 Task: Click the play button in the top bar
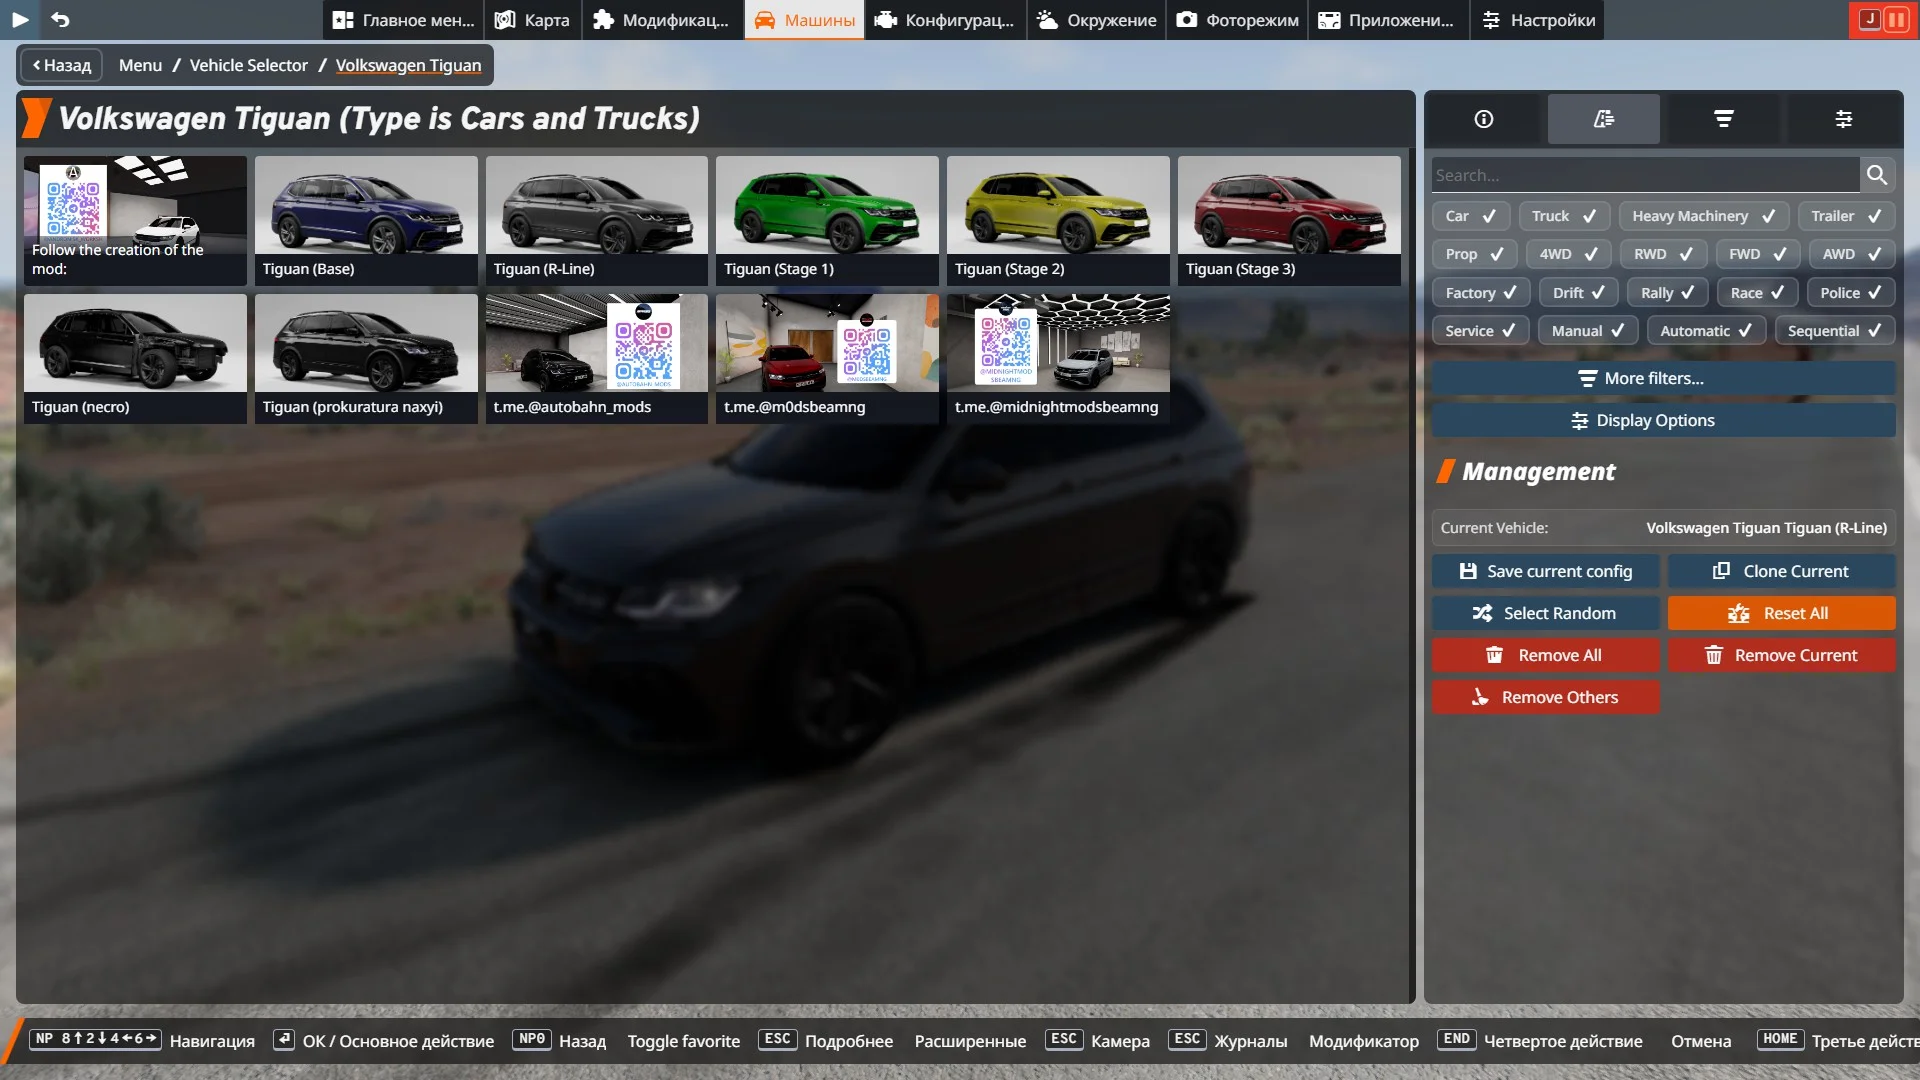tap(20, 19)
